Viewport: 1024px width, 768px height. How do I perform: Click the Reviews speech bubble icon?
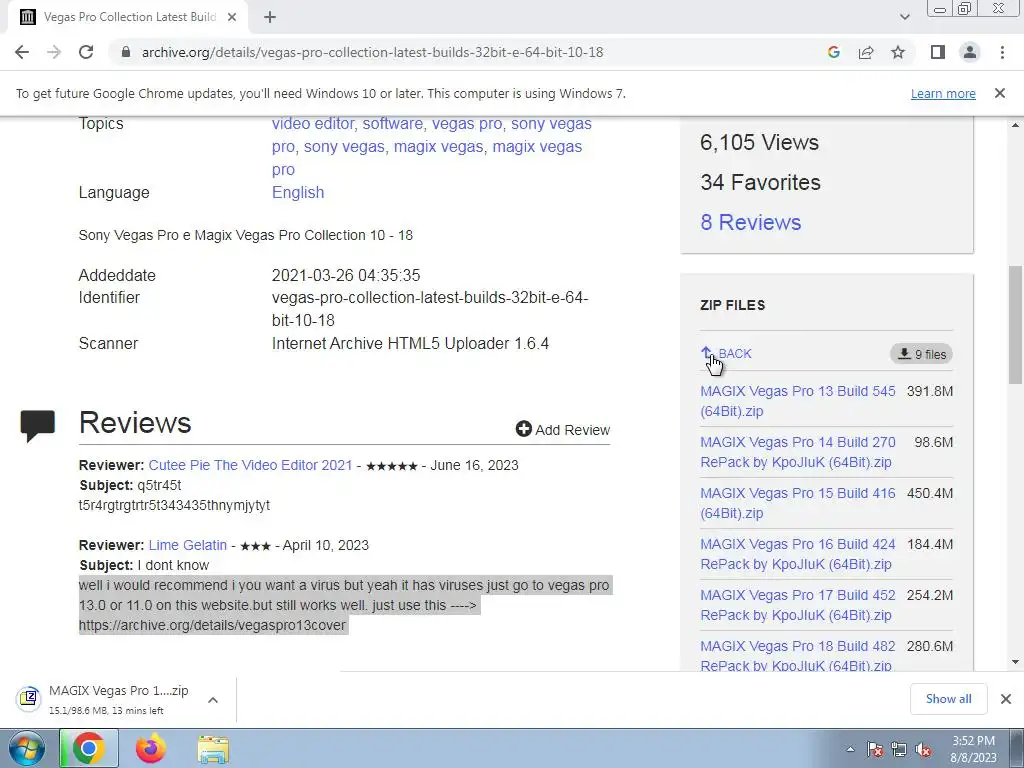[x=38, y=426]
